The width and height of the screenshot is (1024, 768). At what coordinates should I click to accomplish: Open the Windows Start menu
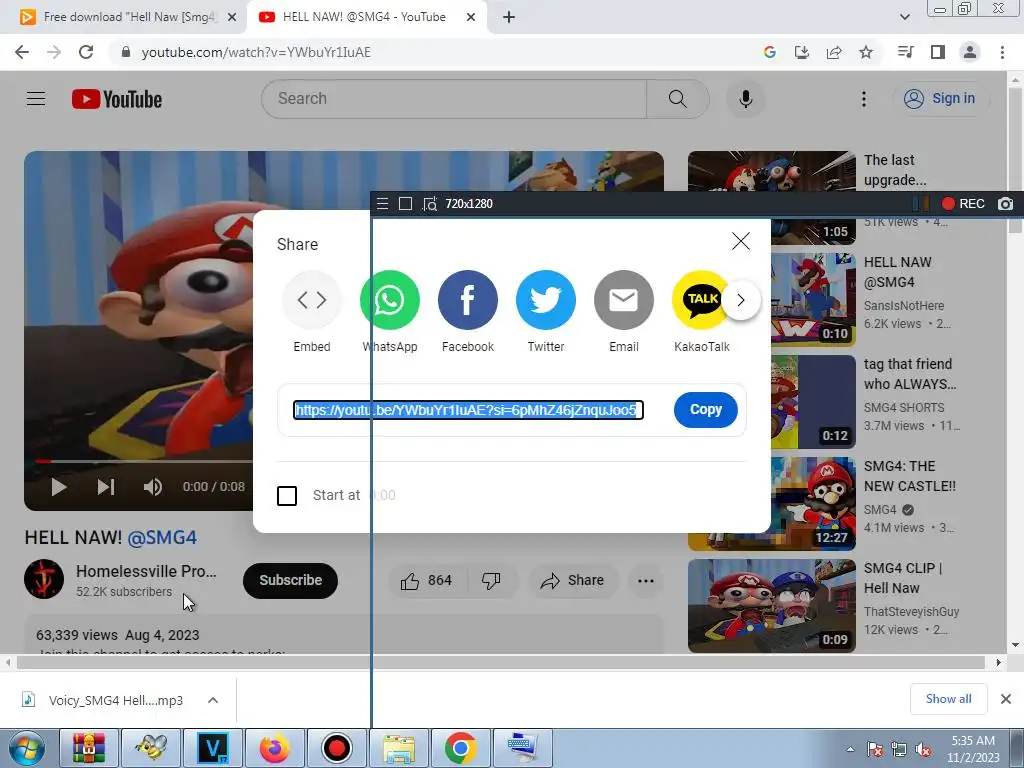click(x=27, y=748)
